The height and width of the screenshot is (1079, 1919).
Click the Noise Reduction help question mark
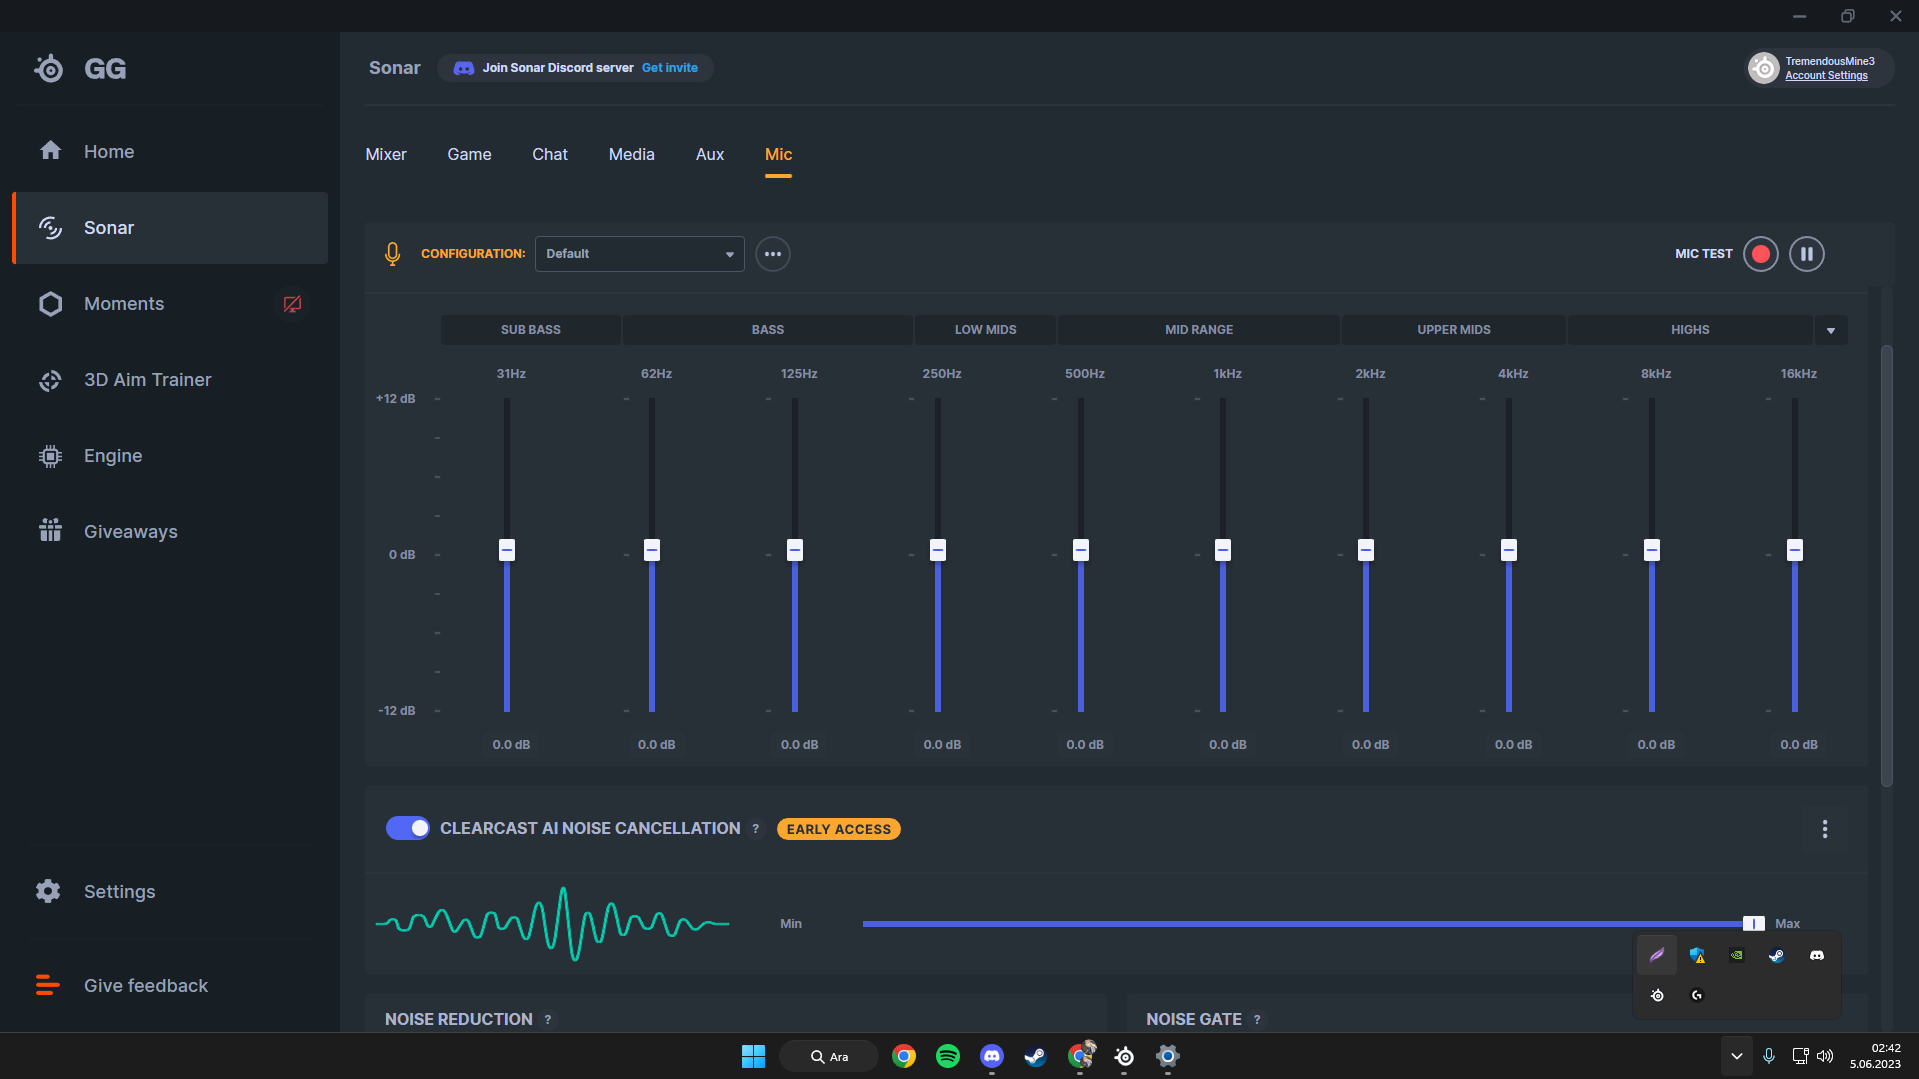click(x=548, y=1020)
